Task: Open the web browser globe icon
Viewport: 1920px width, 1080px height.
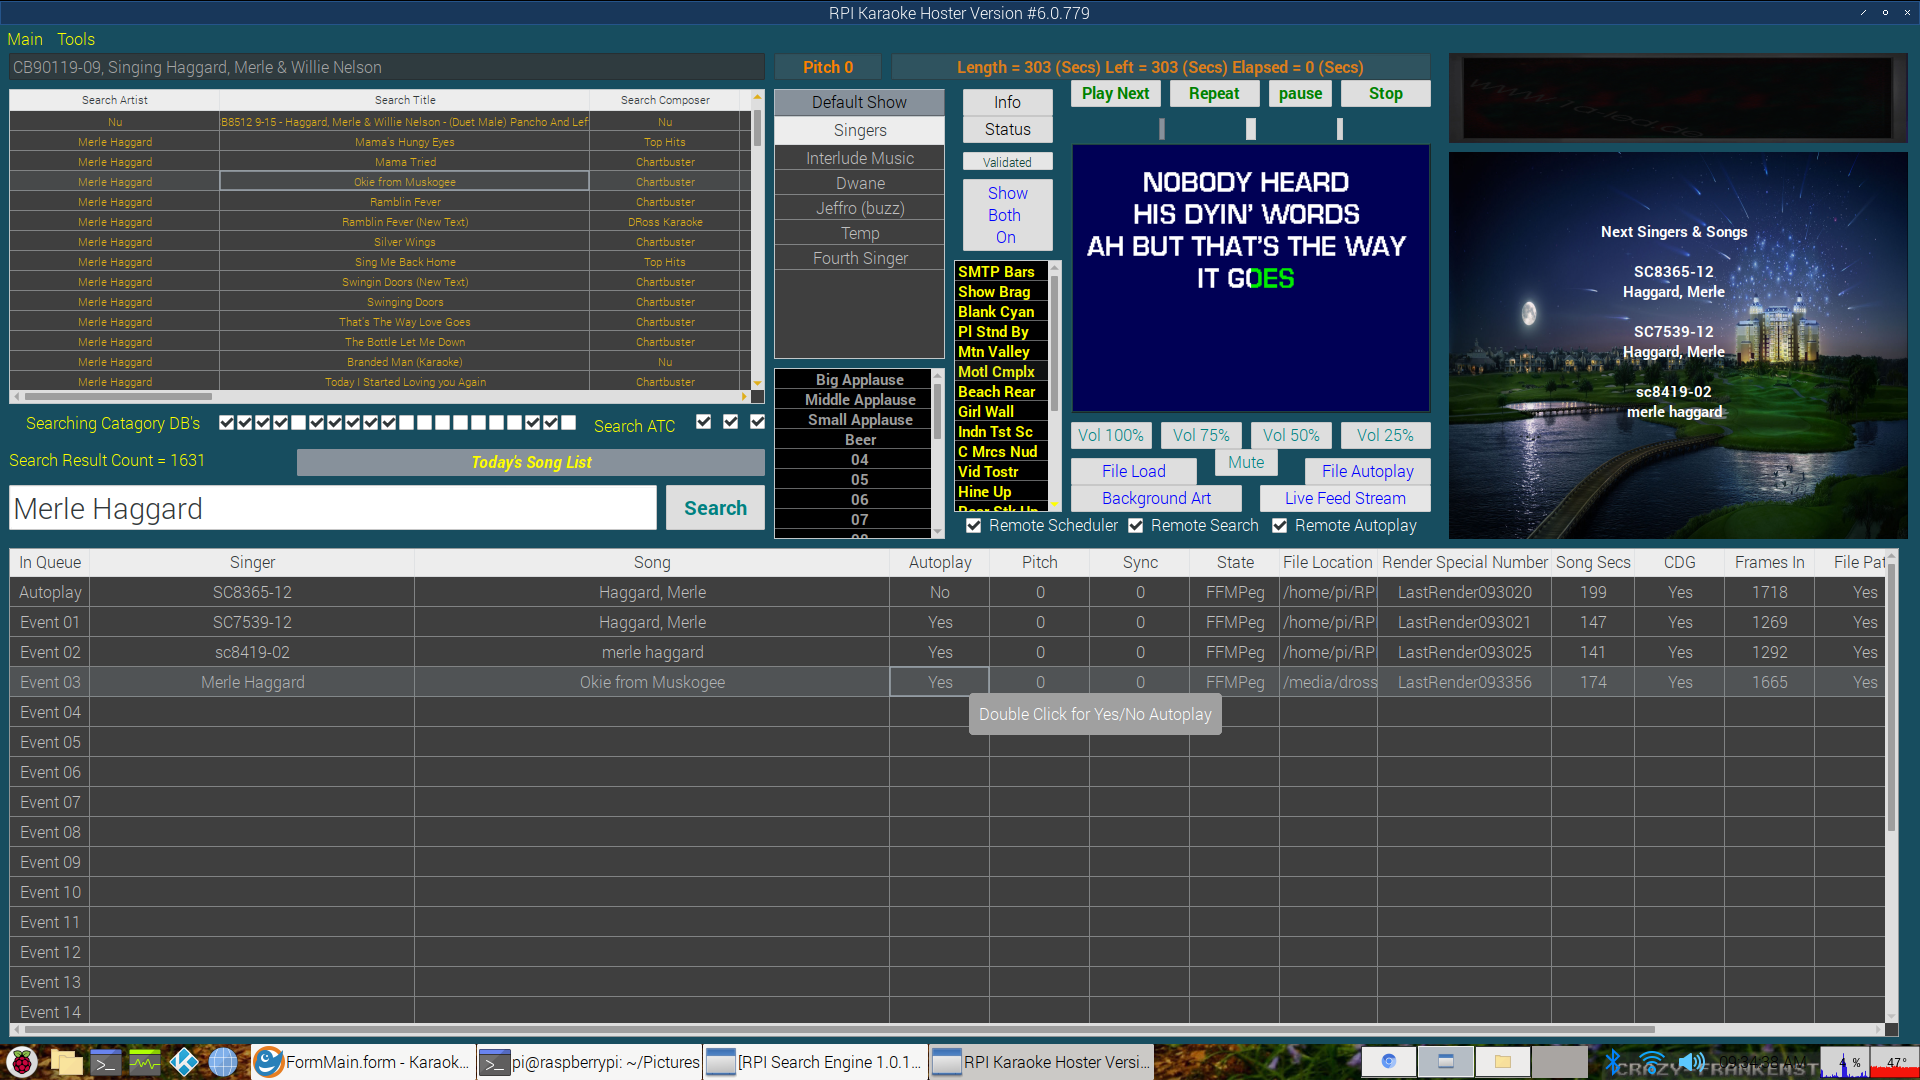Action: point(223,1062)
